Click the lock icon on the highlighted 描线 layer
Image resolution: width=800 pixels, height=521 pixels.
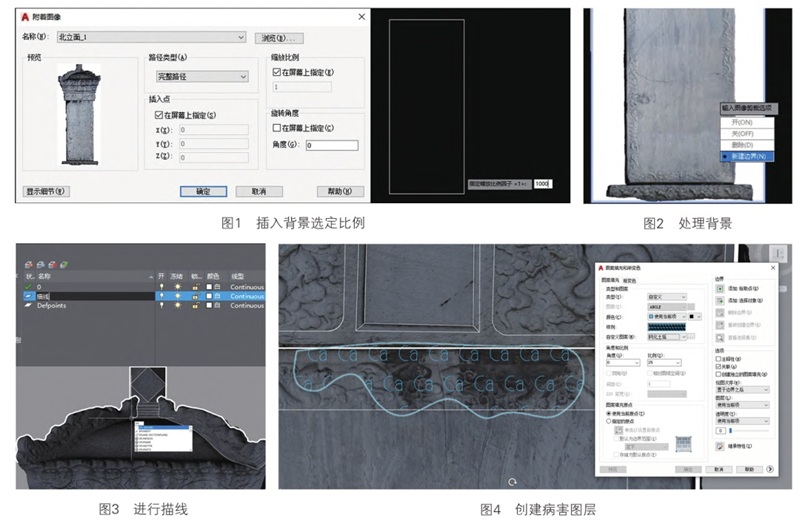195,296
